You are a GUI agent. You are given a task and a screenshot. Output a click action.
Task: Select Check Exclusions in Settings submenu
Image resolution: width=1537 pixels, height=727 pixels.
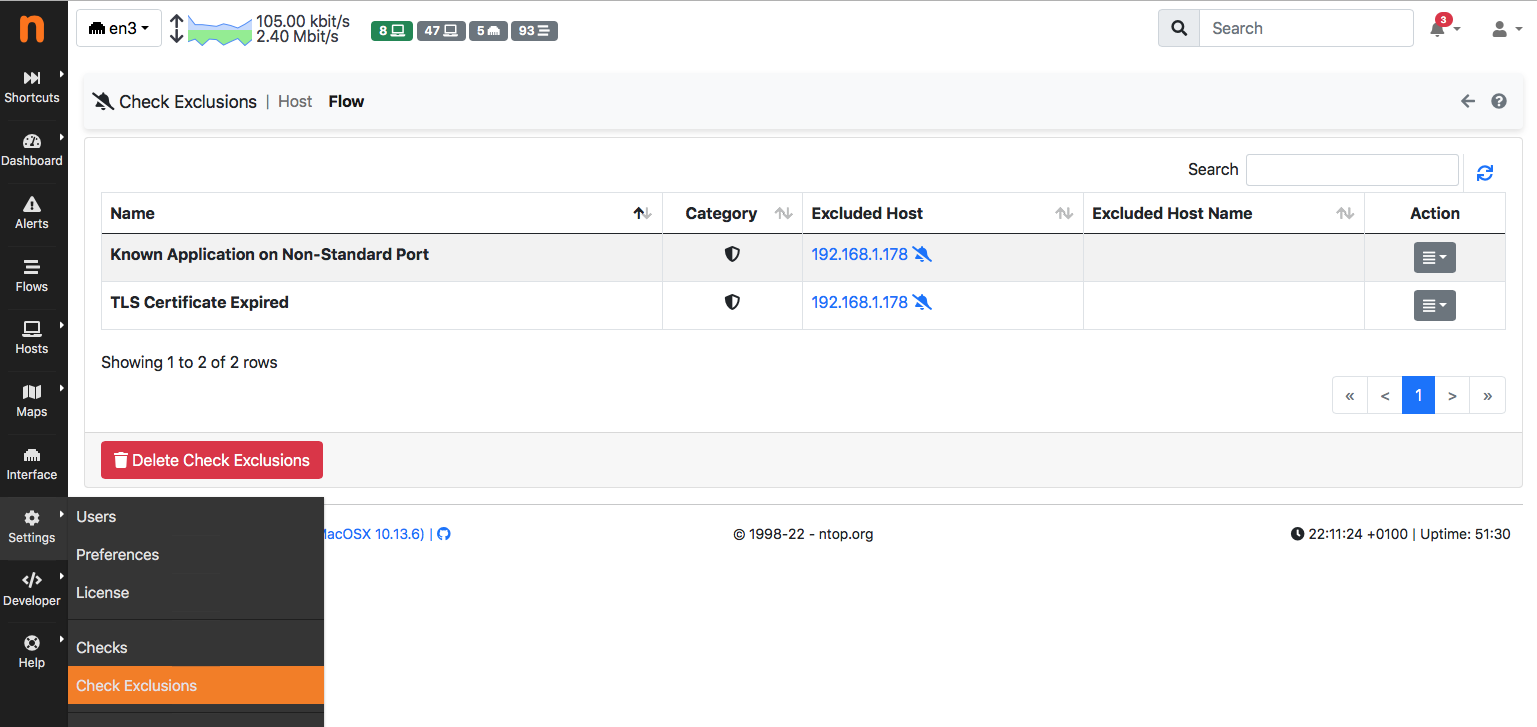pos(196,686)
